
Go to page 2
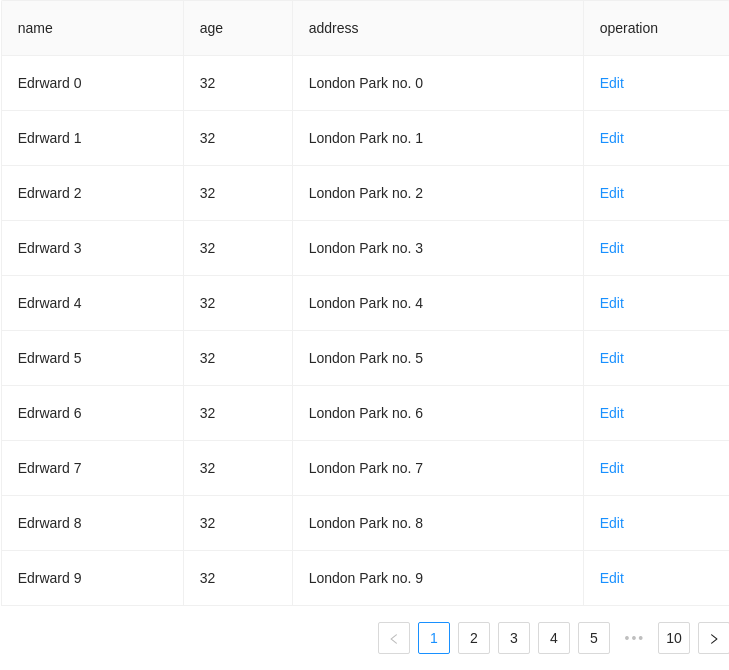(474, 638)
